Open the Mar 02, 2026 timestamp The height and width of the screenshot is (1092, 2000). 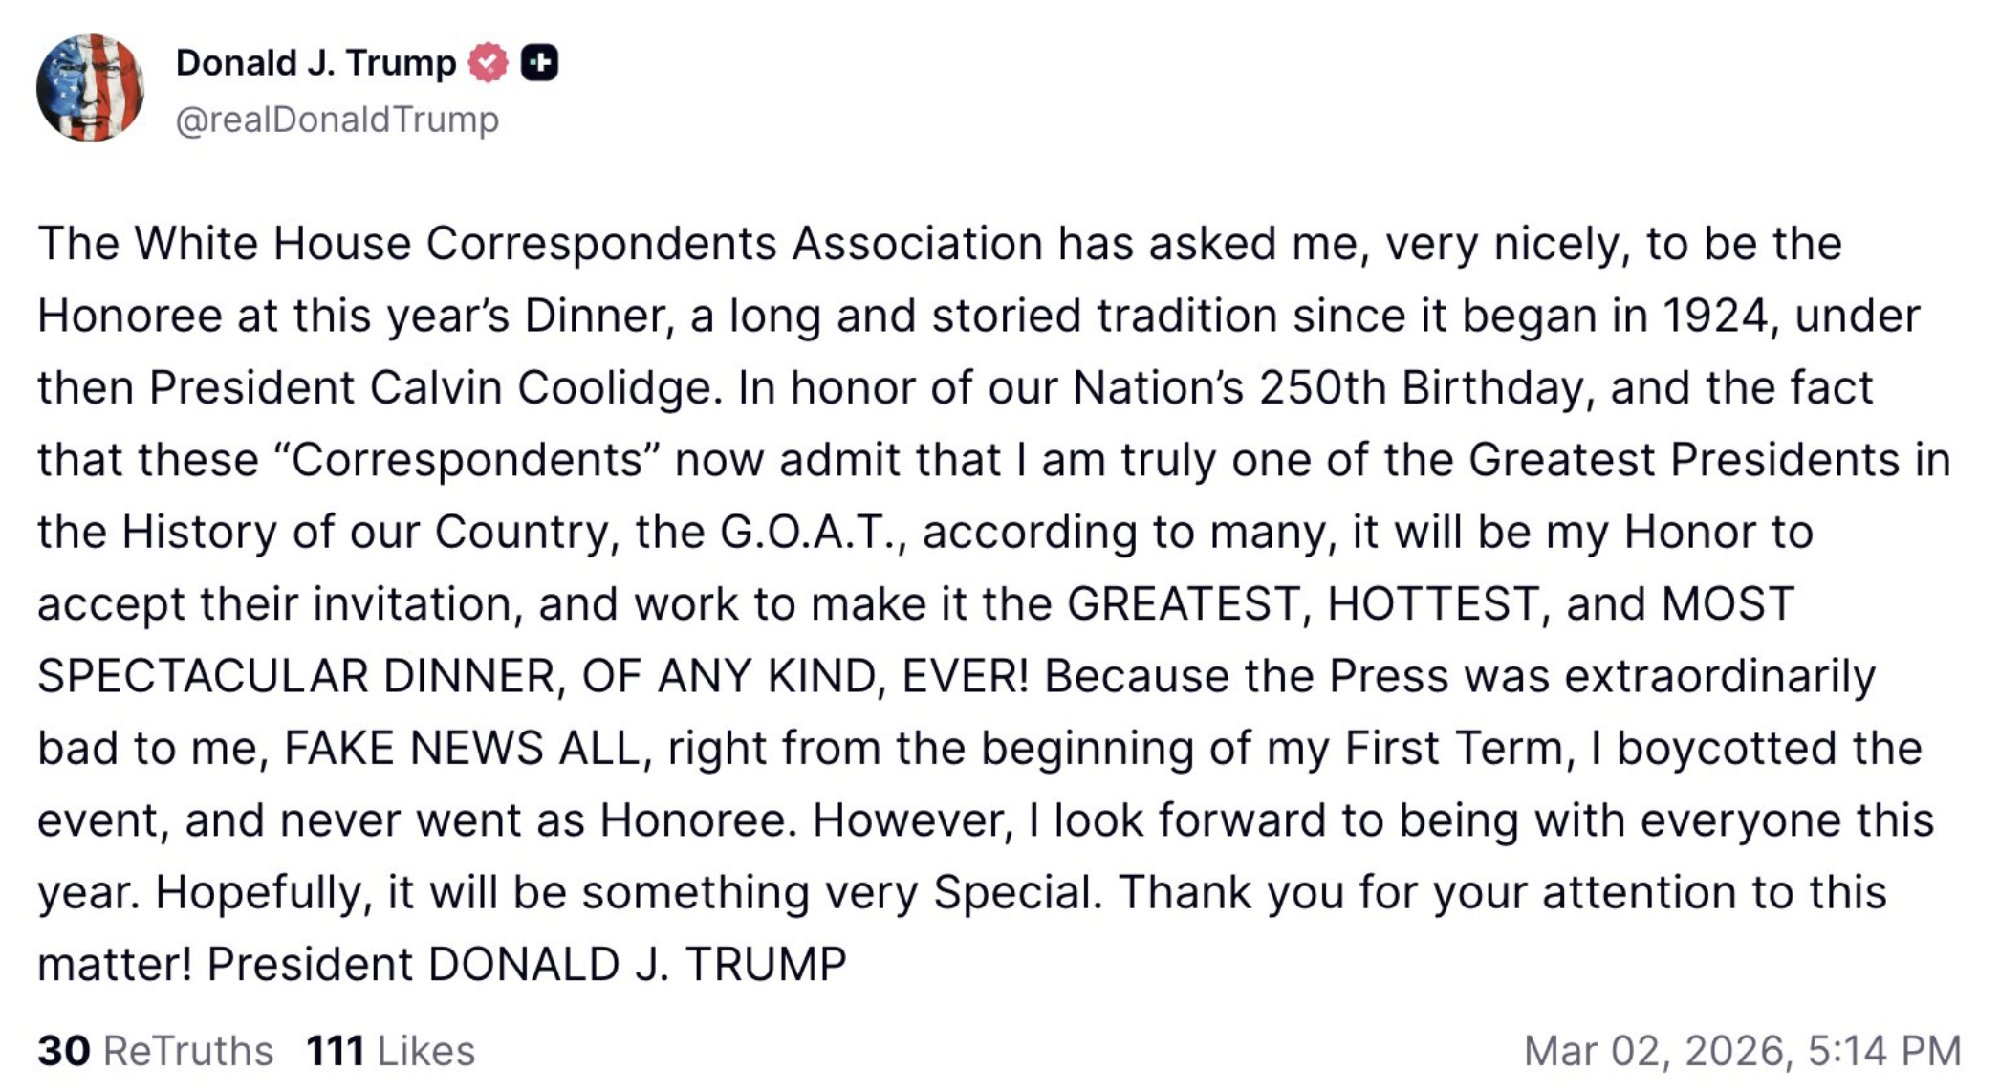coord(1742,1051)
